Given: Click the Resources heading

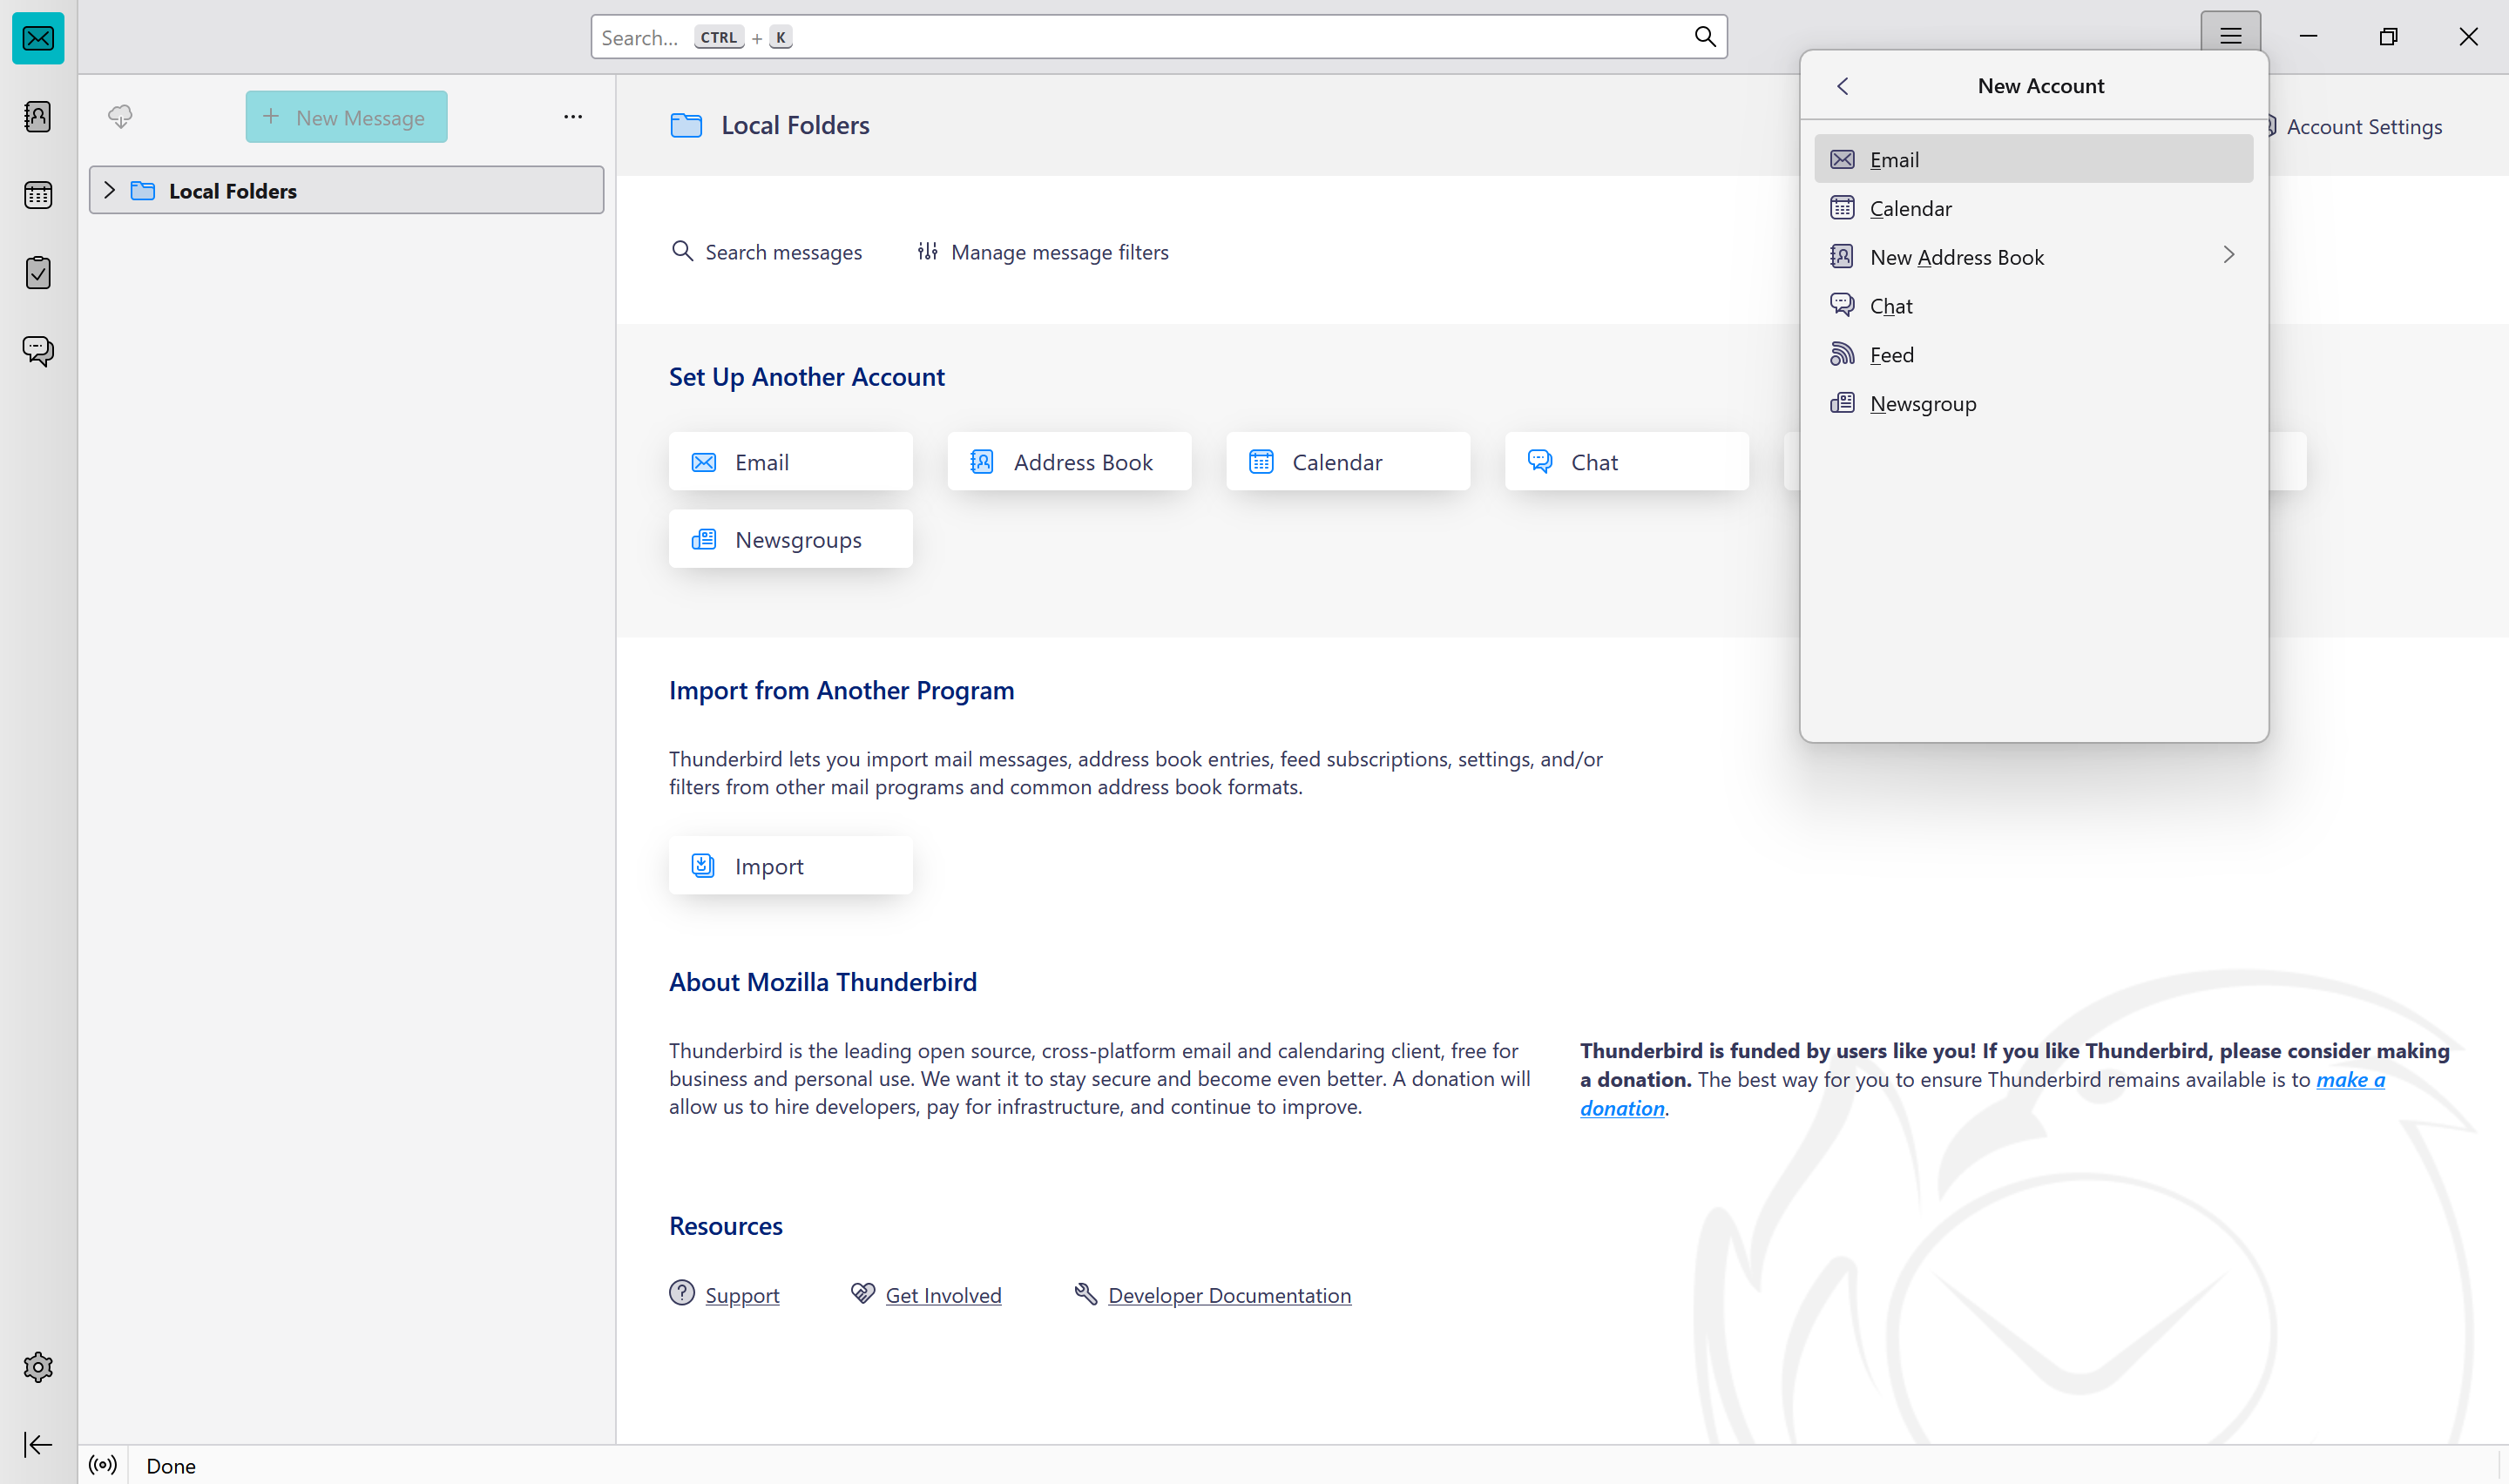Looking at the screenshot, I should point(725,1226).
